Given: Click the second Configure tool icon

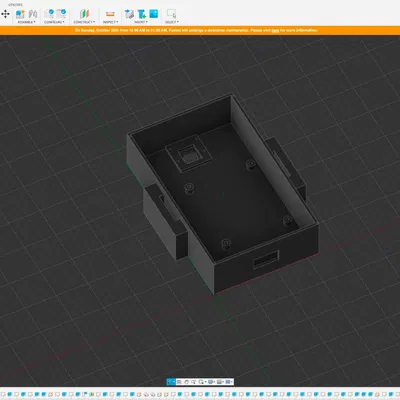Looking at the screenshot, I should click(61, 14).
